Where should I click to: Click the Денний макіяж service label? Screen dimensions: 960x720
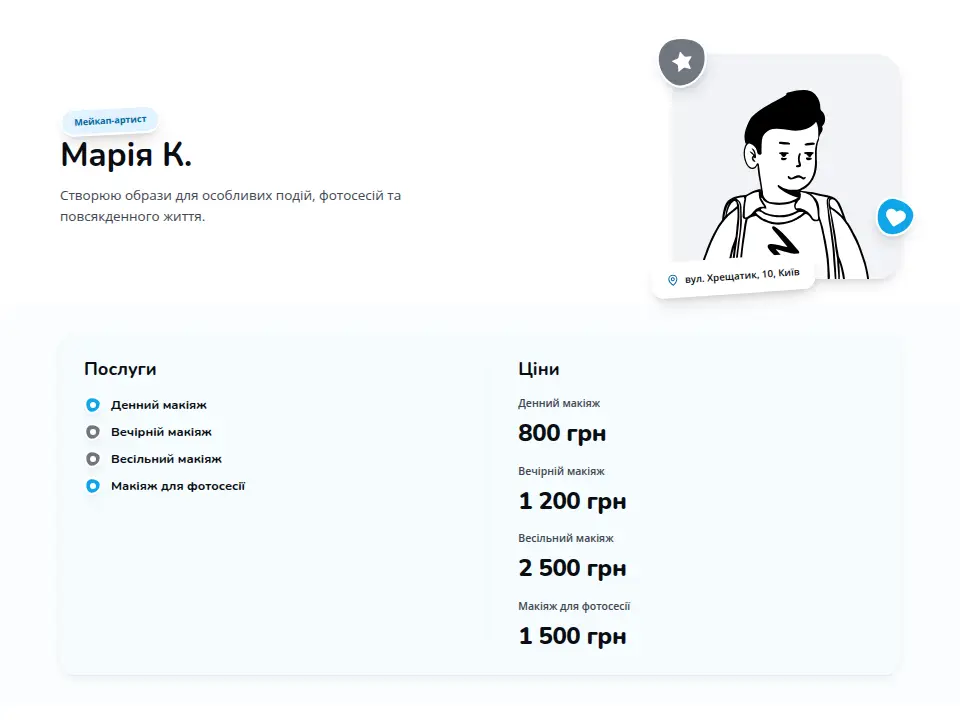pos(159,405)
